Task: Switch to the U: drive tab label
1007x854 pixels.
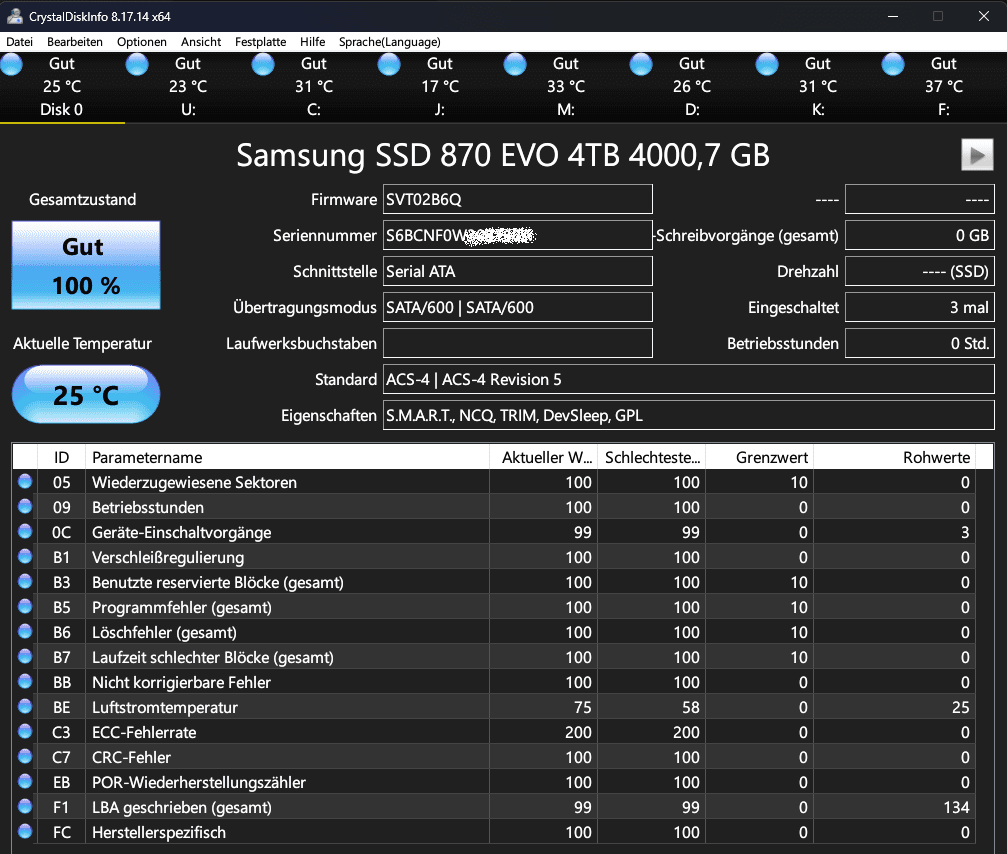Action: point(188,110)
